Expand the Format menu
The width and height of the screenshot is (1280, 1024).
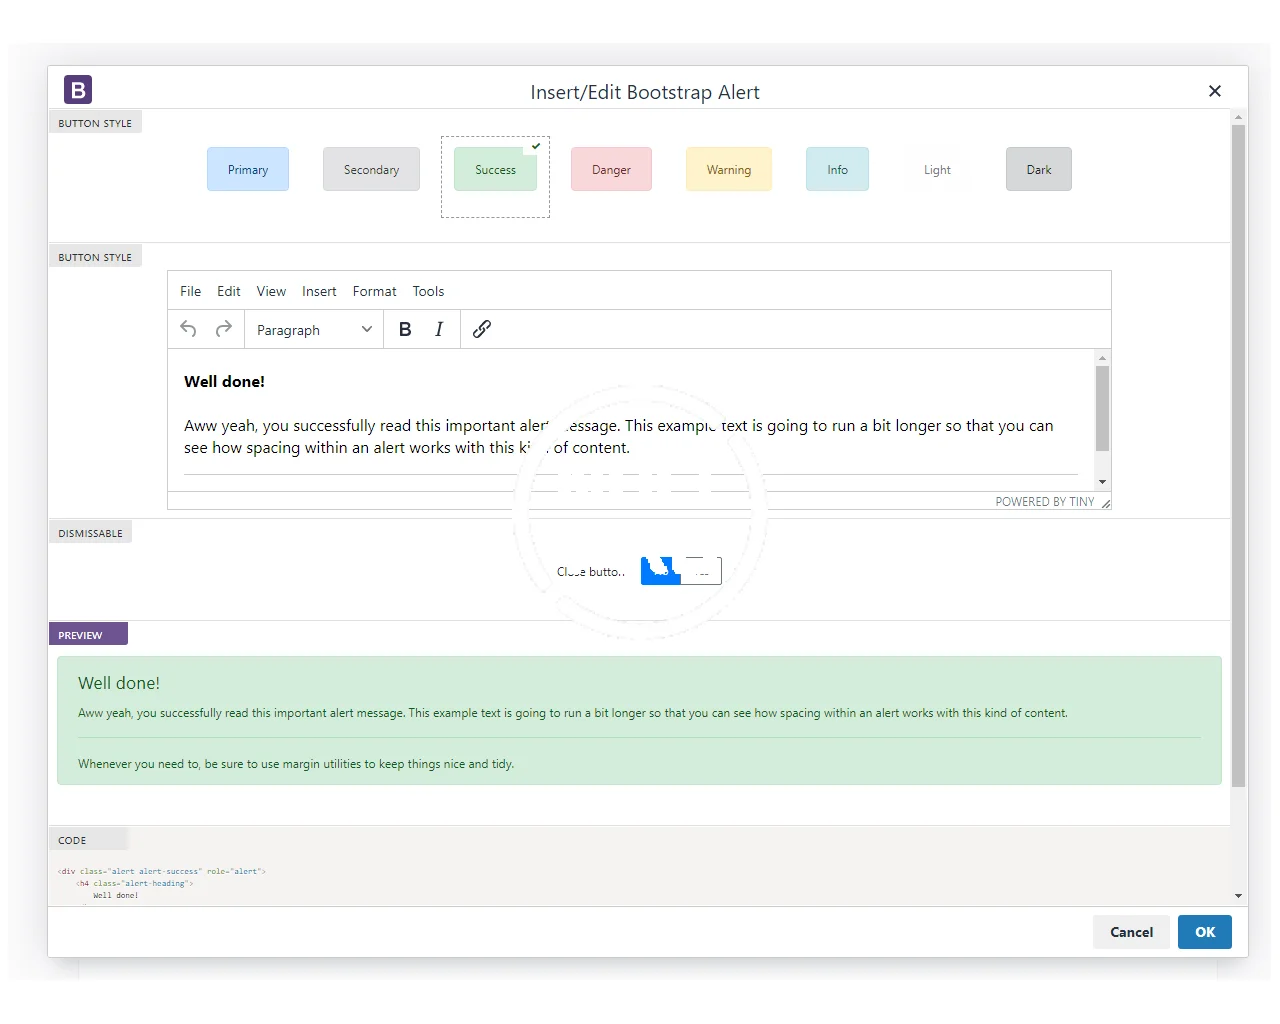(x=374, y=291)
